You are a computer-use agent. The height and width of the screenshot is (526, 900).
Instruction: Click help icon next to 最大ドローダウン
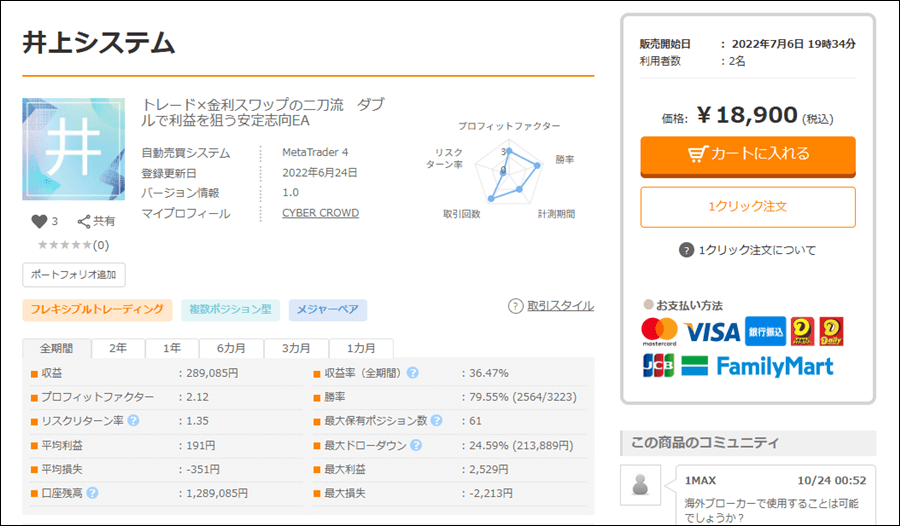pyautogui.click(x=416, y=445)
